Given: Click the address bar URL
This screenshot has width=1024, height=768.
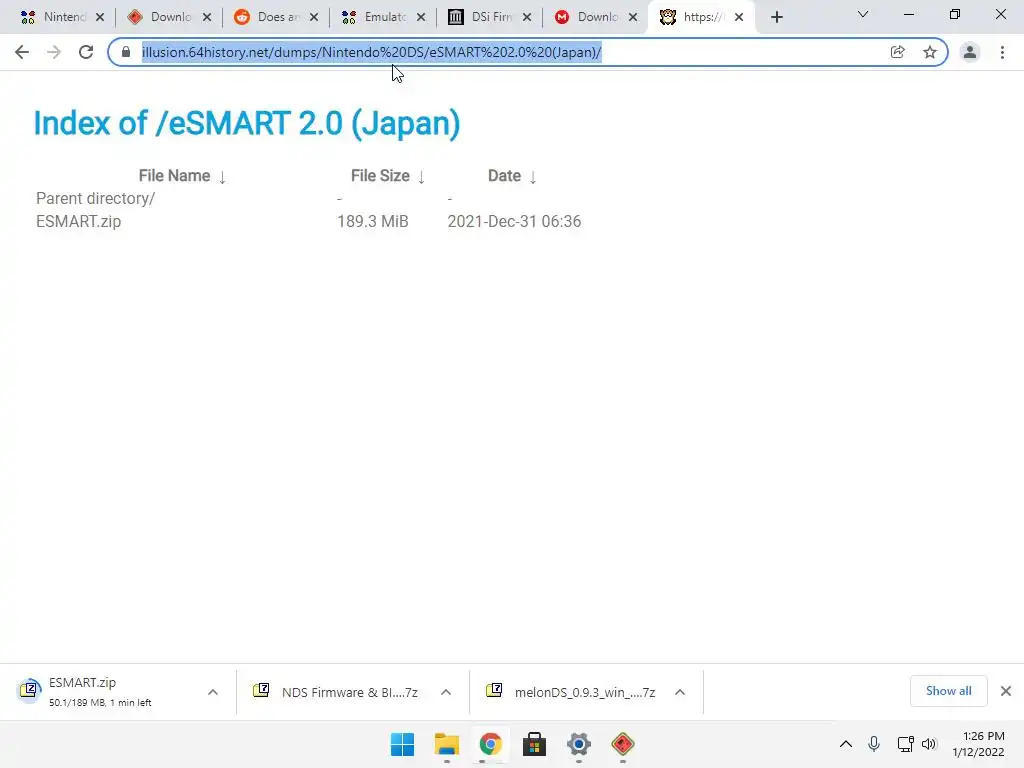Looking at the screenshot, I should click(x=372, y=52).
